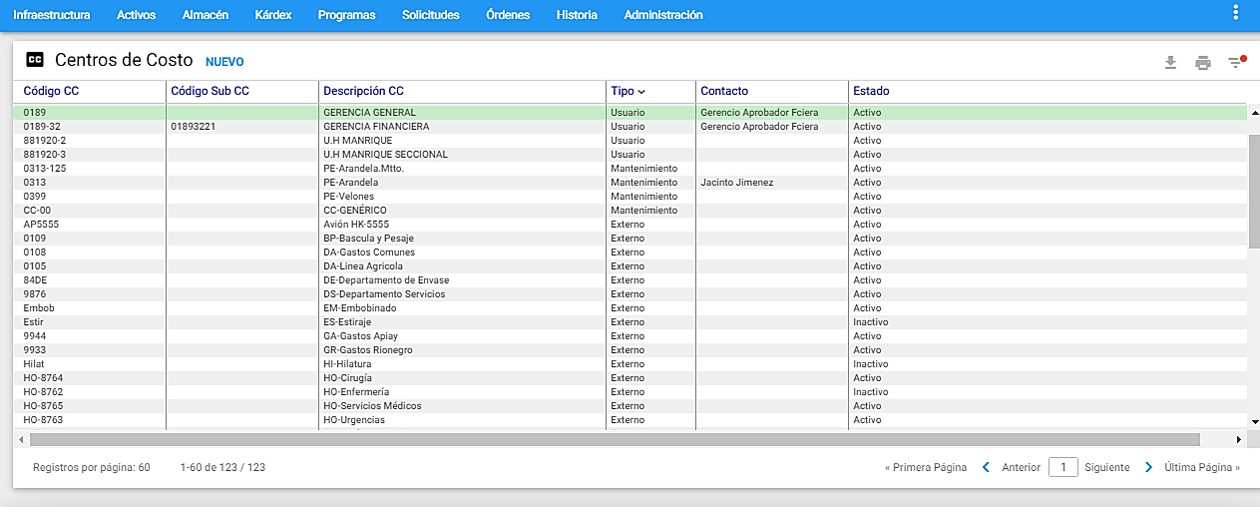Open the Programas menu

[x=346, y=15]
